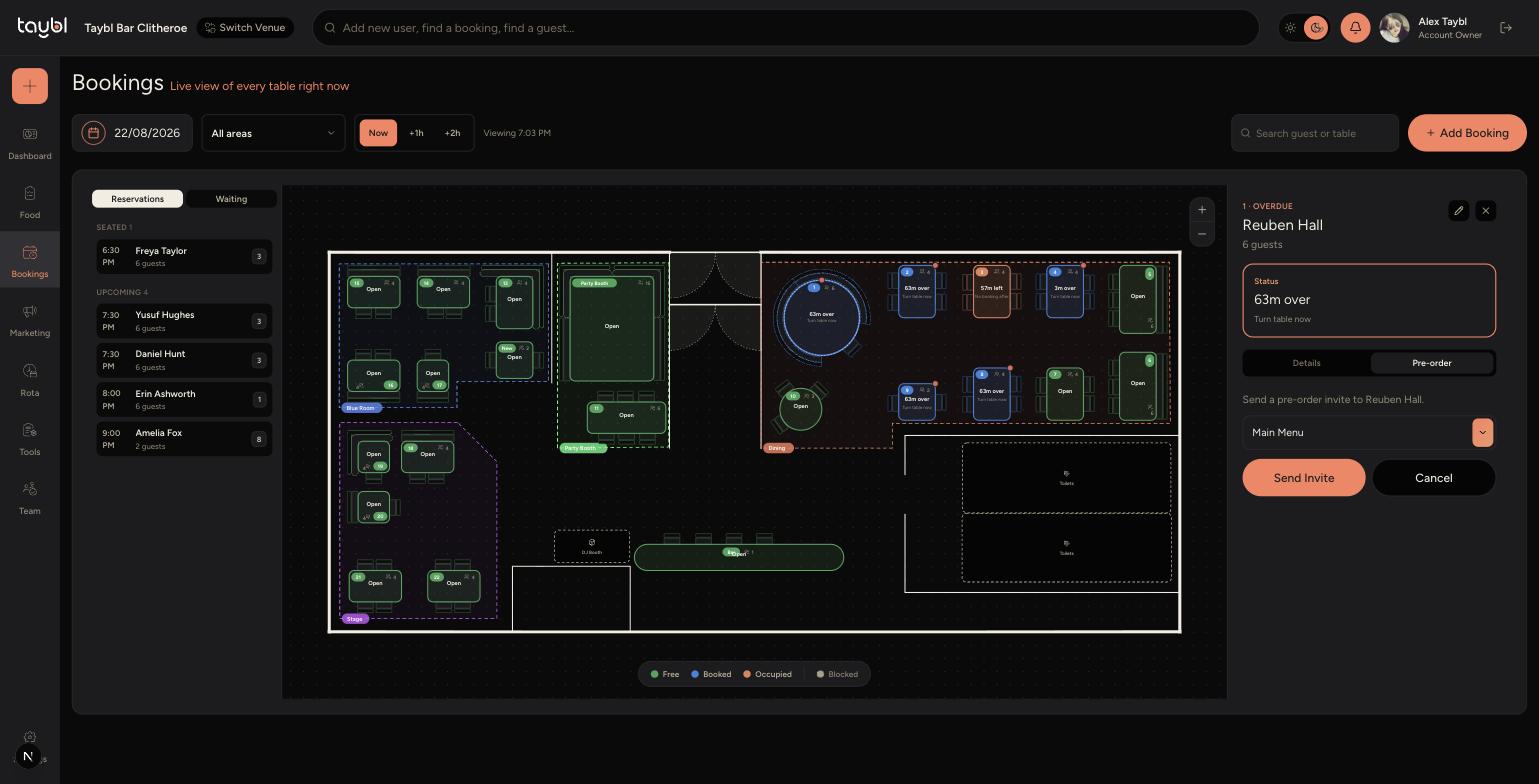The image size is (1539, 784).
Task: Select the large open Party Booth table
Action: click(612, 329)
